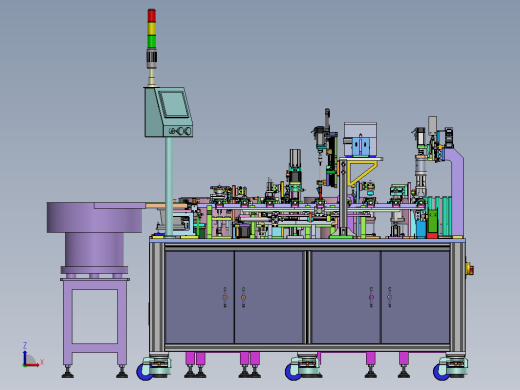Pick the leftmost cabinet door panel
This screenshot has height=390, width=520.
click(199, 297)
